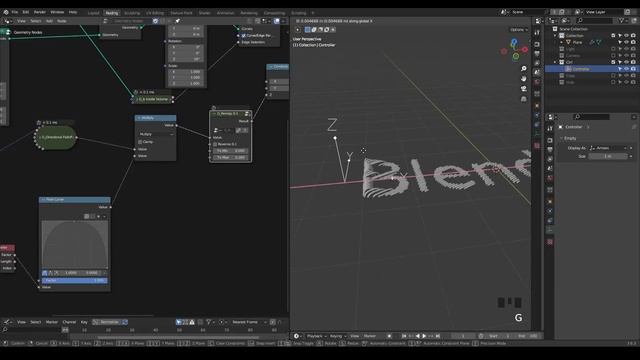Jump to first frame button

404,336
